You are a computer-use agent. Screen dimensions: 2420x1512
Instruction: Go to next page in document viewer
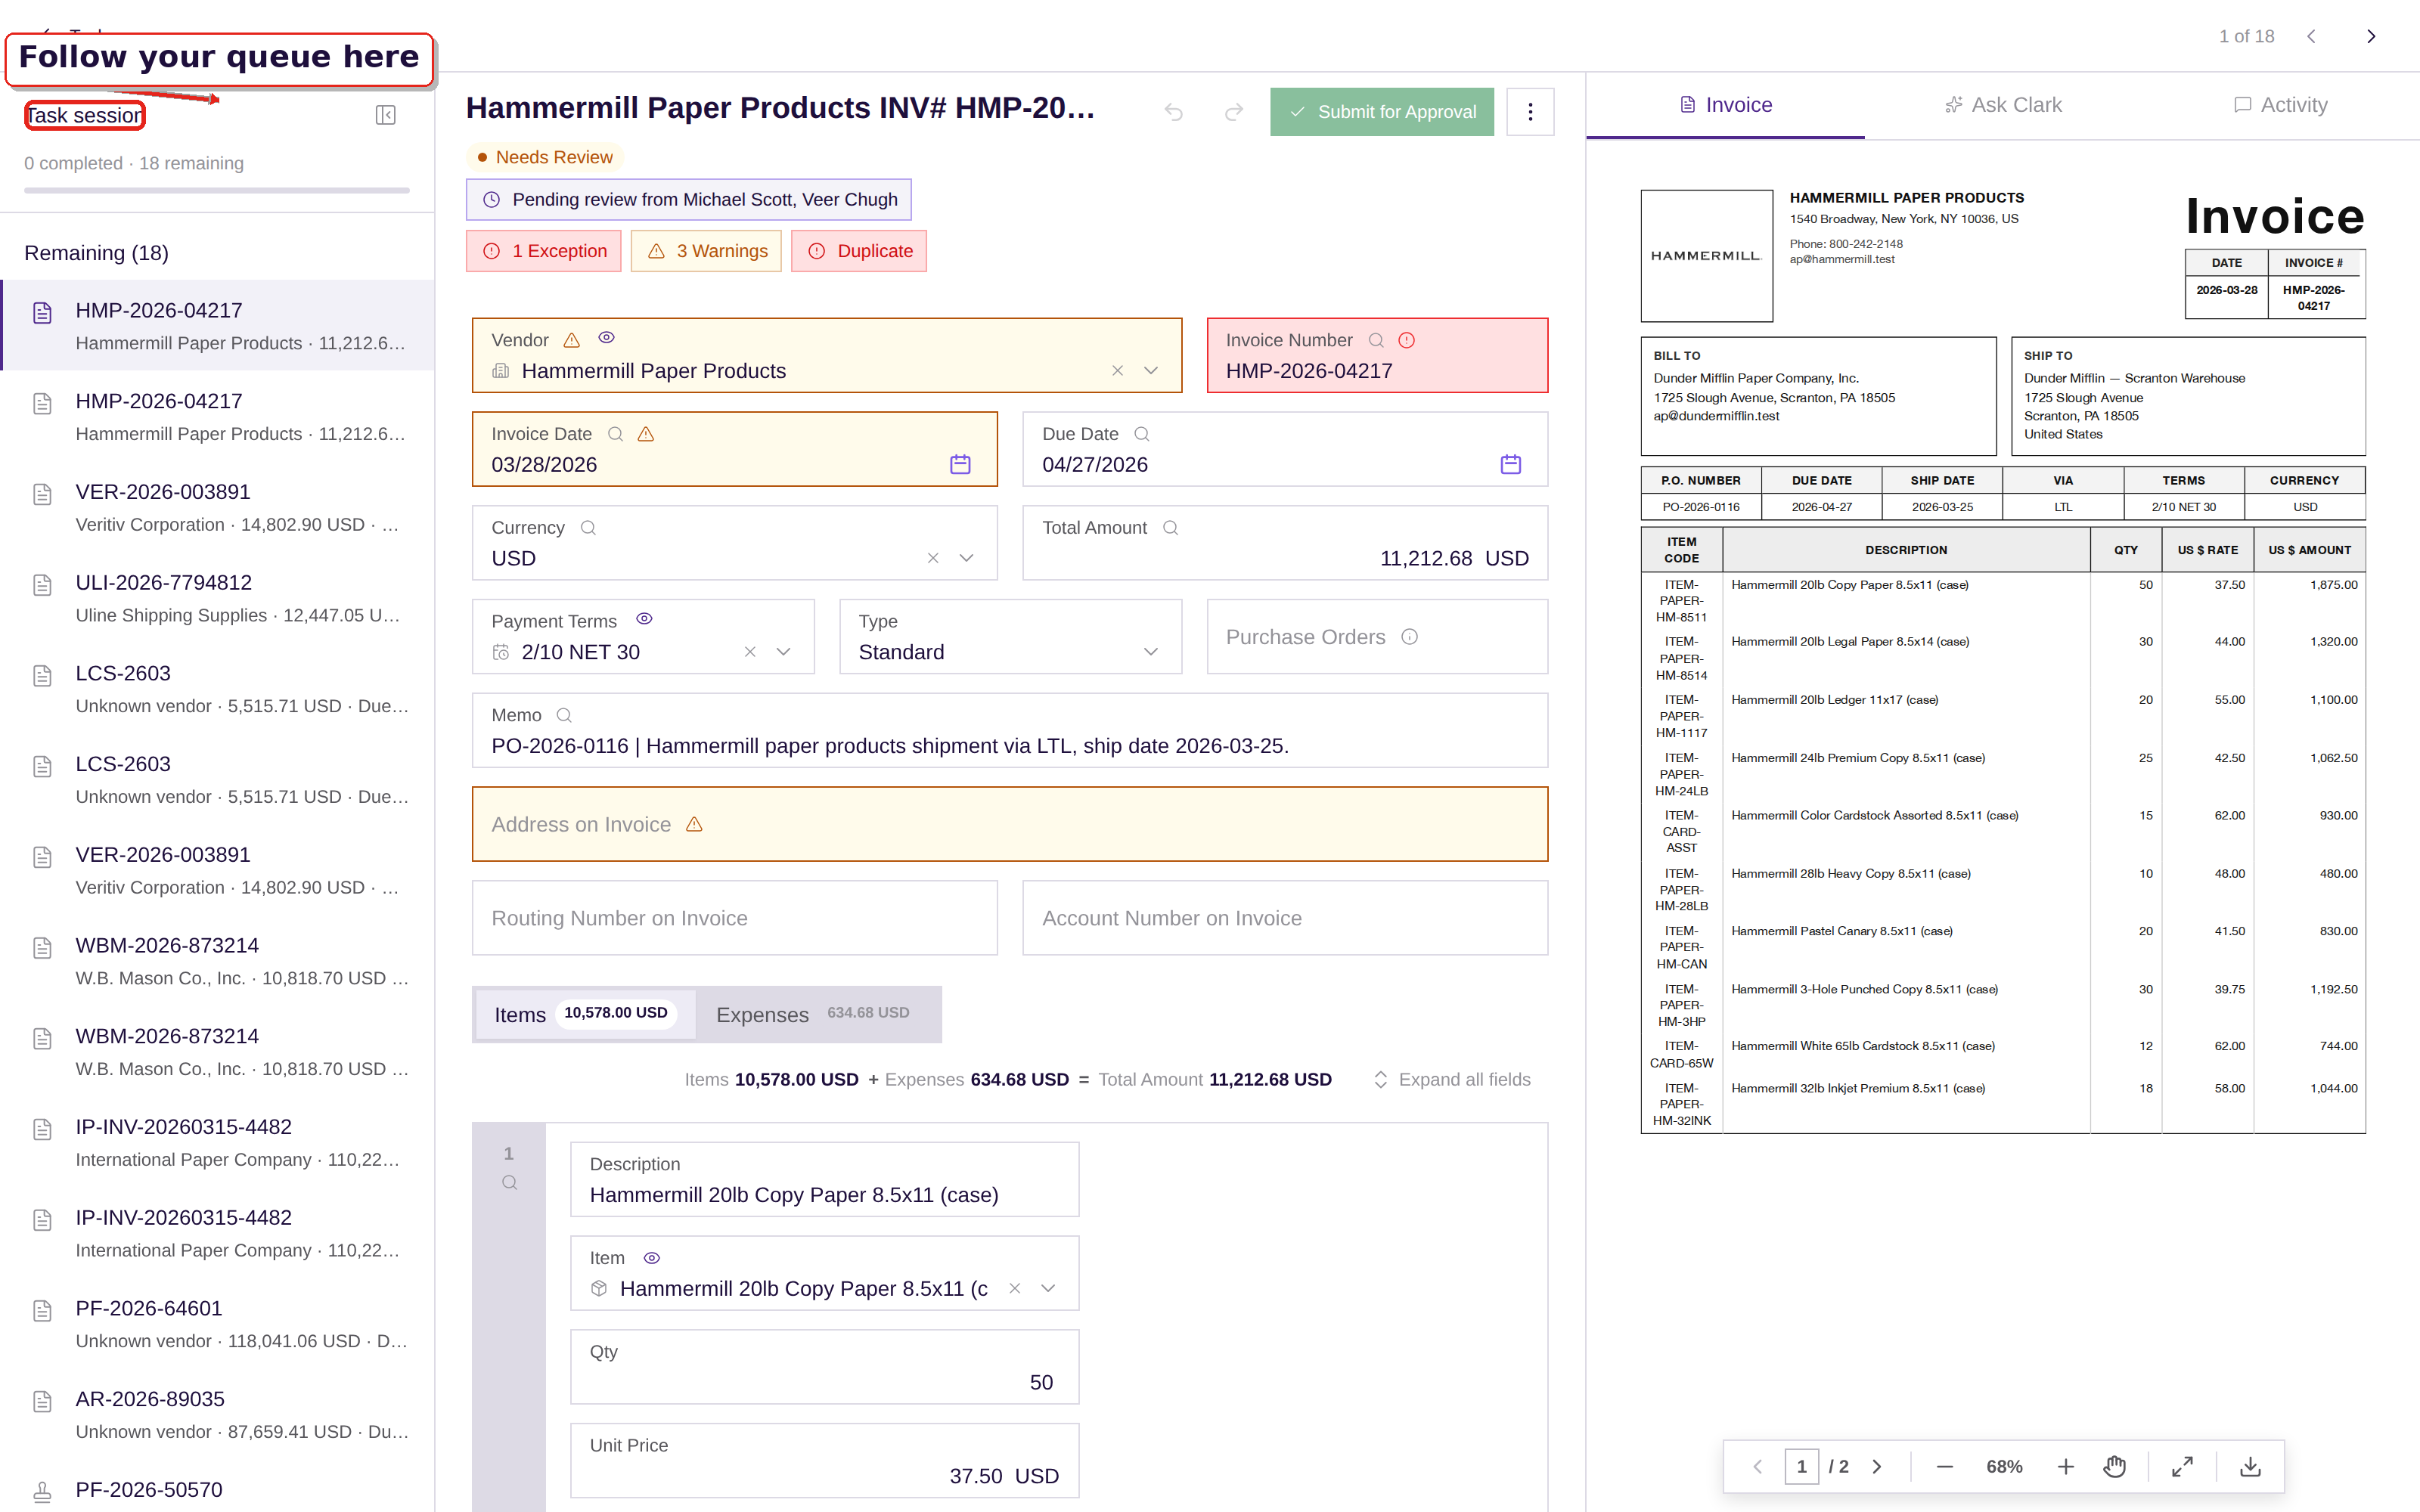pos(1877,1467)
